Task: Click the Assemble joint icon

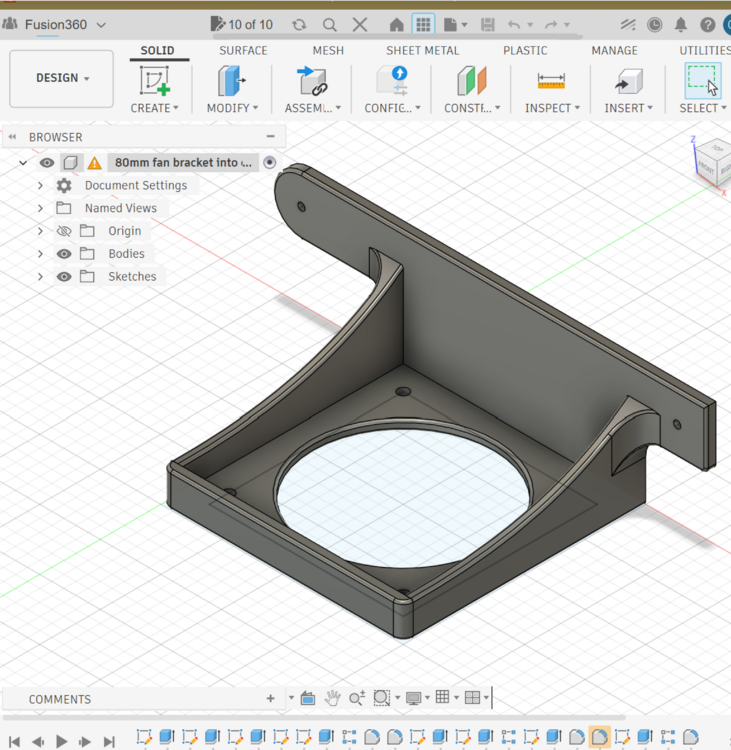Action: [312, 81]
